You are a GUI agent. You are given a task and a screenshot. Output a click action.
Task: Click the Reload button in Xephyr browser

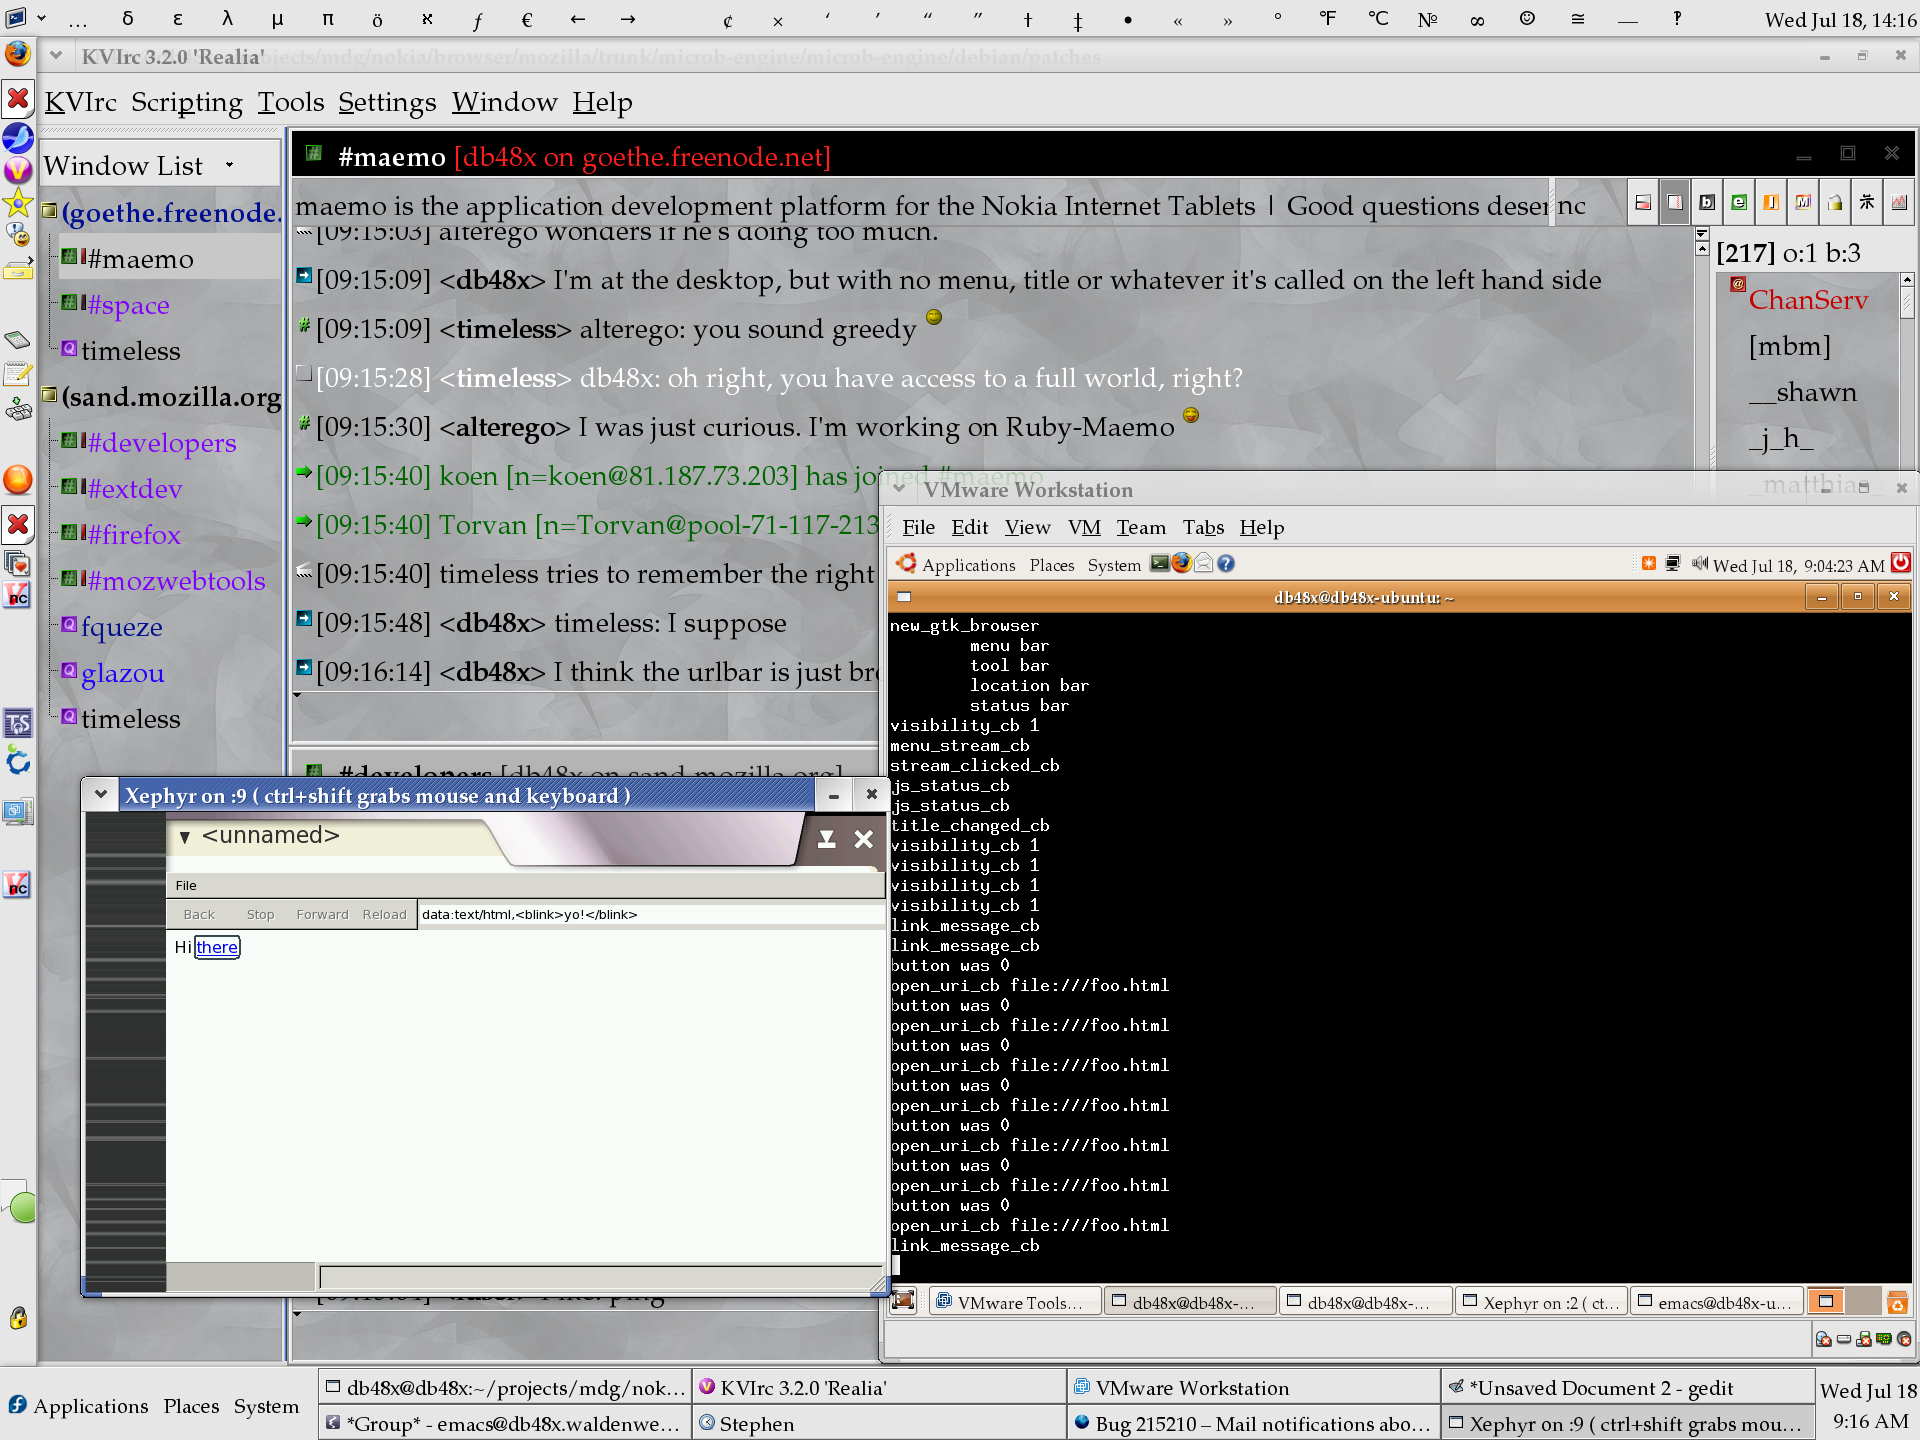[384, 914]
